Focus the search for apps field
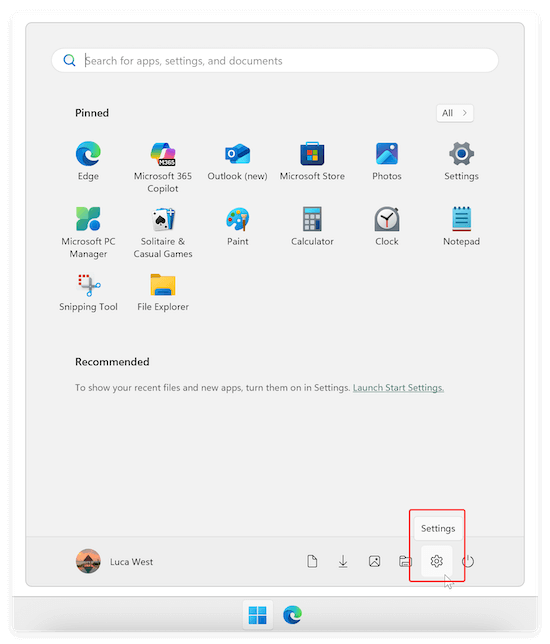The width and height of the screenshot is (550, 644). click(x=275, y=60)
